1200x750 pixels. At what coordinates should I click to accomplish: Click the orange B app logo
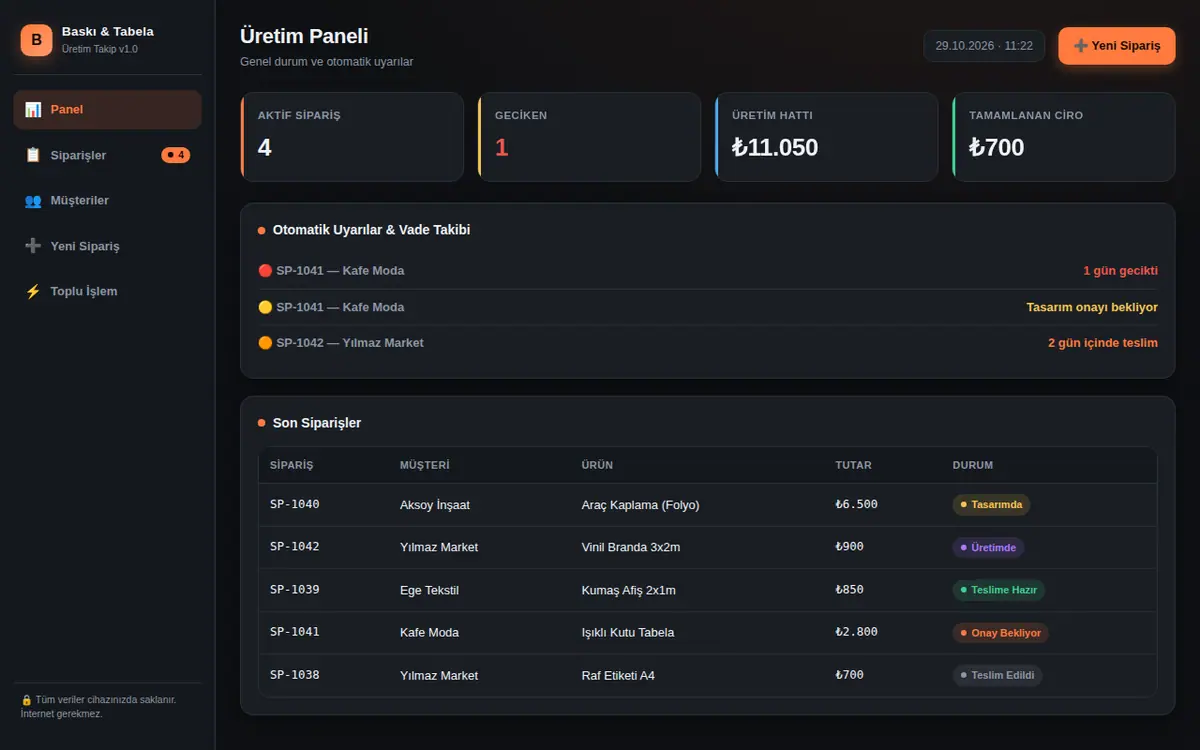tap(36, 40)
